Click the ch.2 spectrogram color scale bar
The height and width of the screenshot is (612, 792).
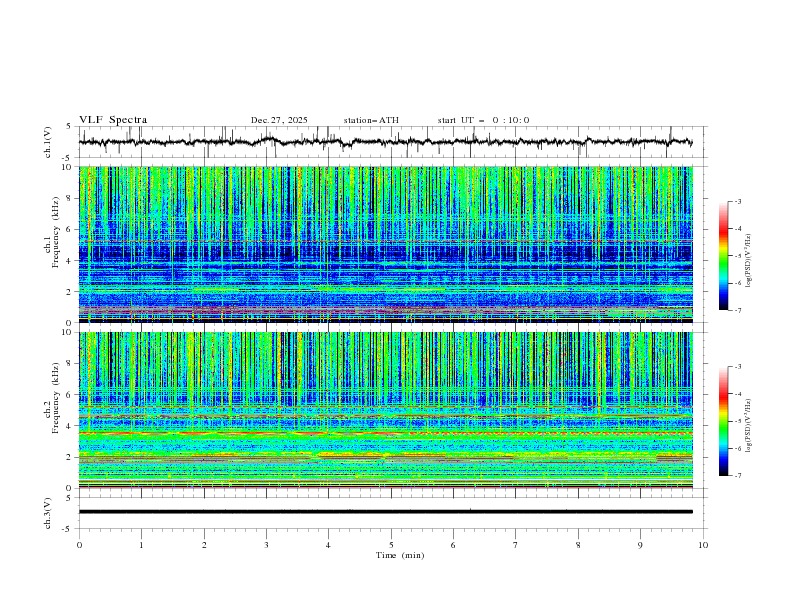(723, 421)
